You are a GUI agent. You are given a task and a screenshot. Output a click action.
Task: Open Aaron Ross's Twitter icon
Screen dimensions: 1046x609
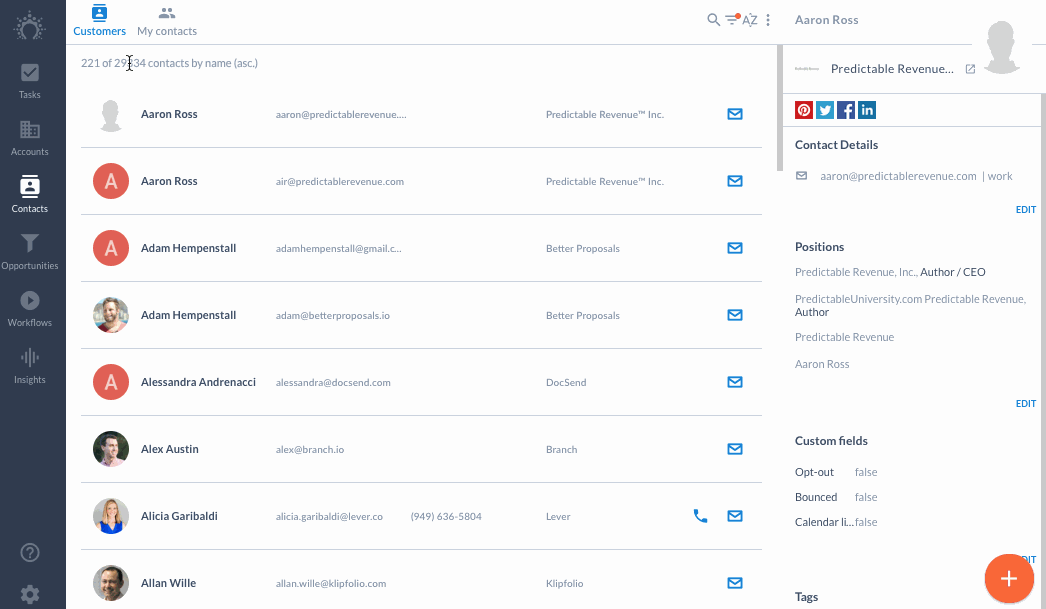click(x=825, y=110)
